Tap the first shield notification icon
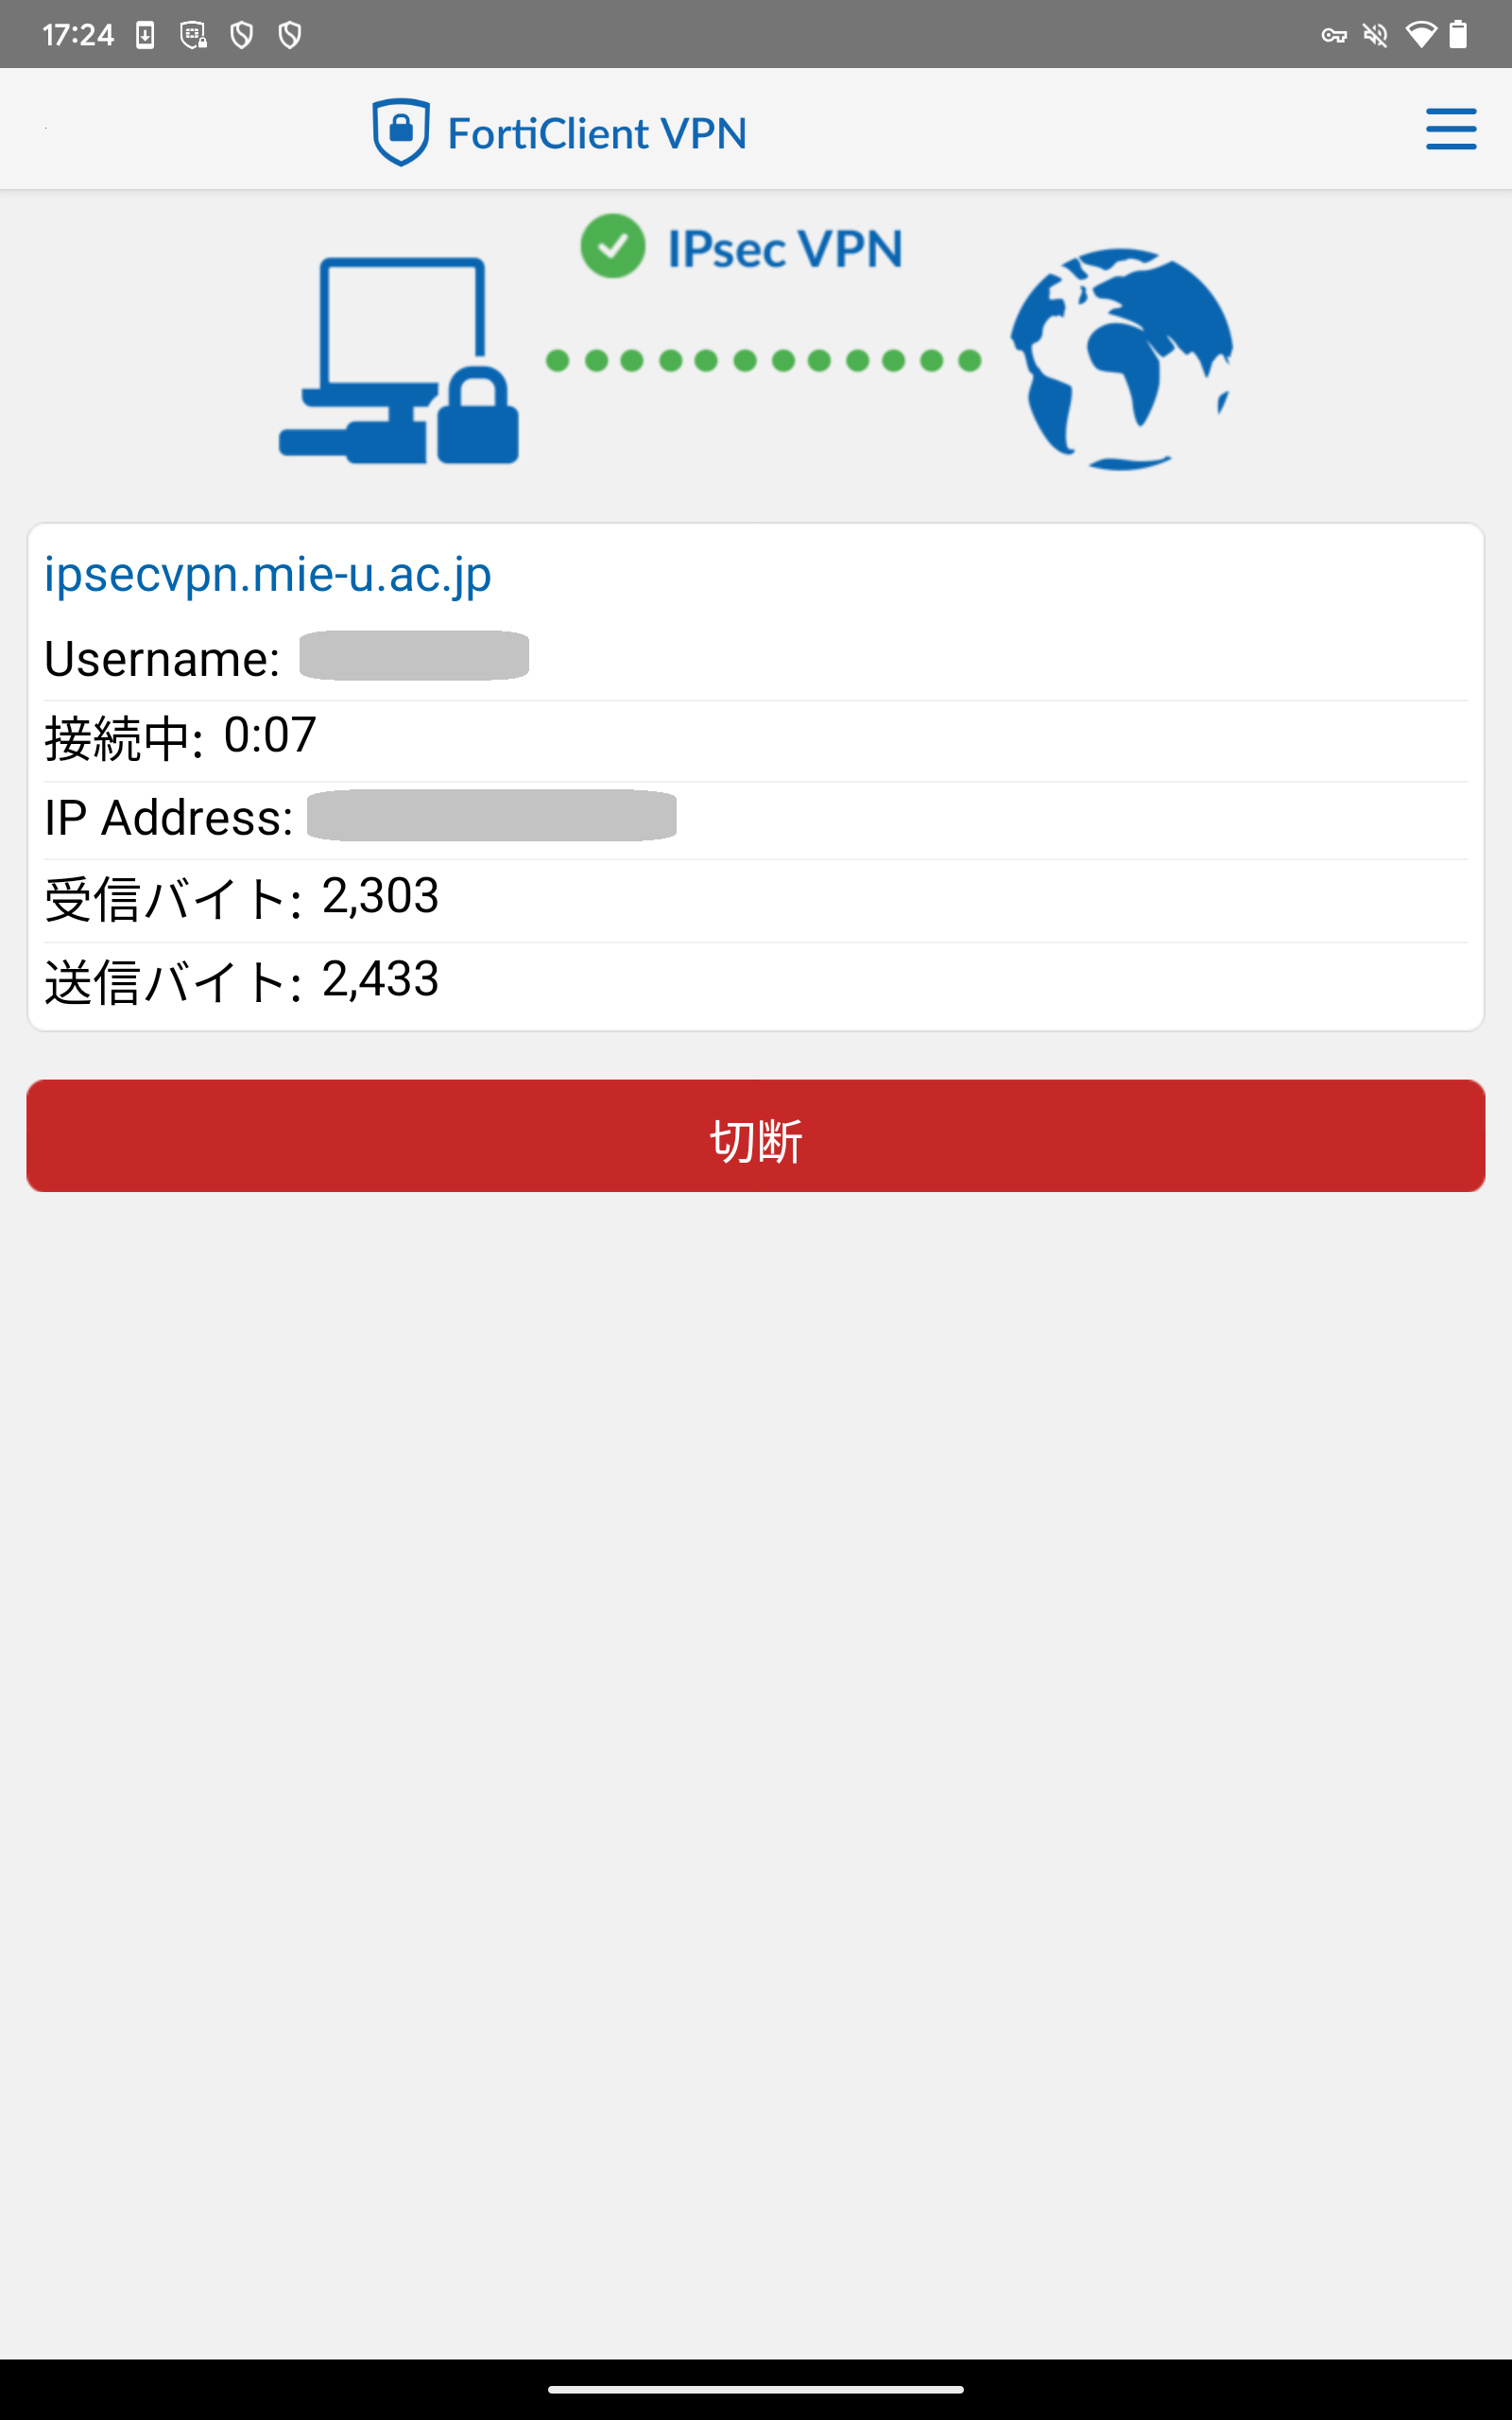 coord(241,36)
